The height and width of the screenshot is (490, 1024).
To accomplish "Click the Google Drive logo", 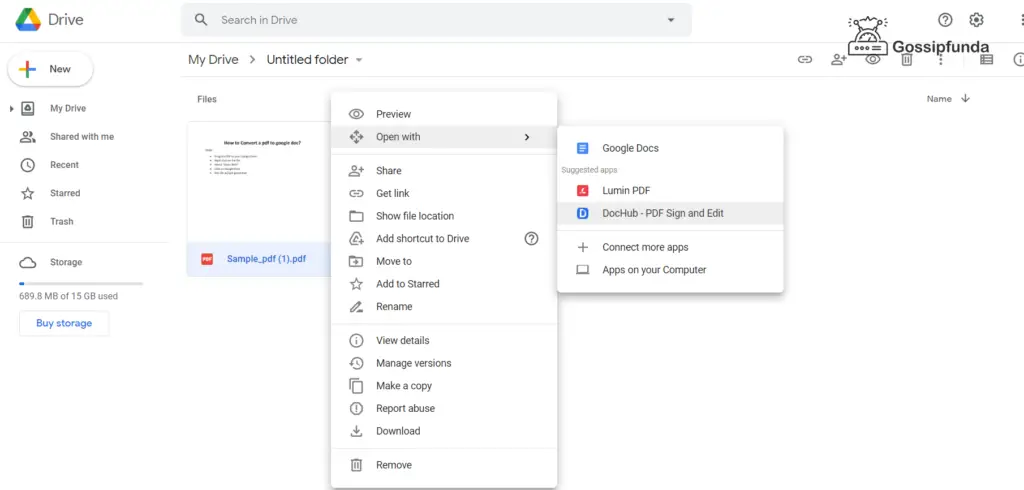I will coord(29,20).
